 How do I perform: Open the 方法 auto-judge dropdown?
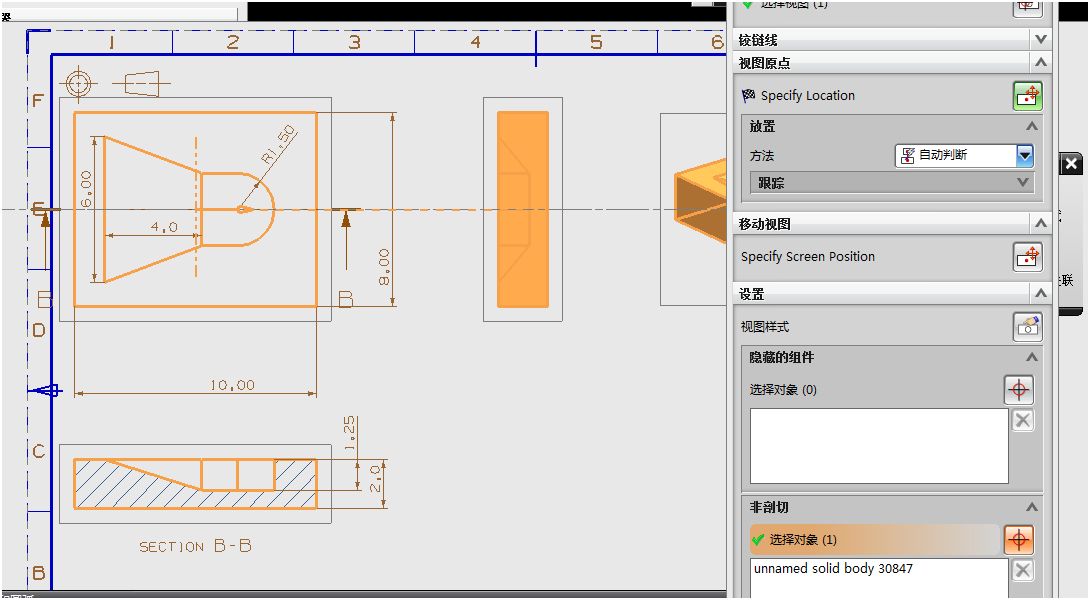(x=1025, y=156)
